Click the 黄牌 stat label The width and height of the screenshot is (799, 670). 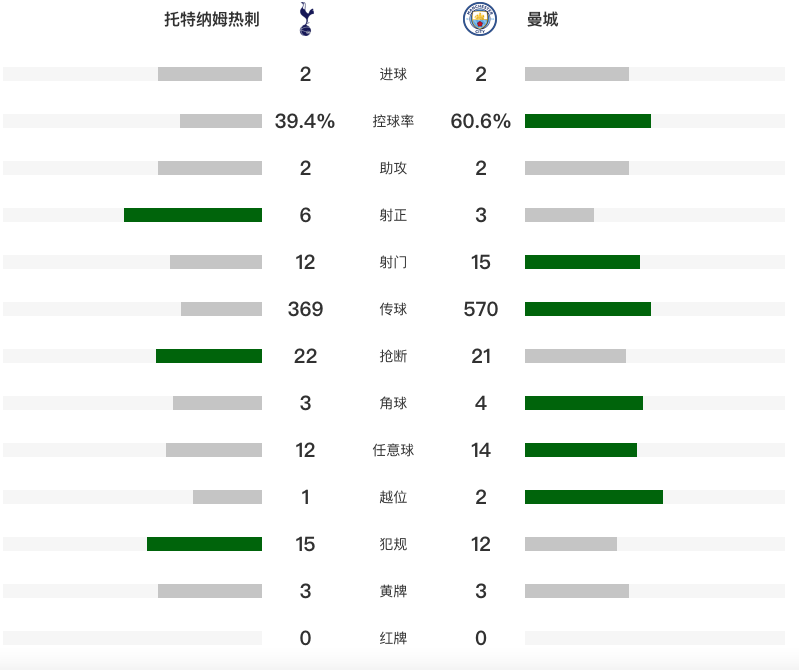pyautogui.click(x=393, y=591)
